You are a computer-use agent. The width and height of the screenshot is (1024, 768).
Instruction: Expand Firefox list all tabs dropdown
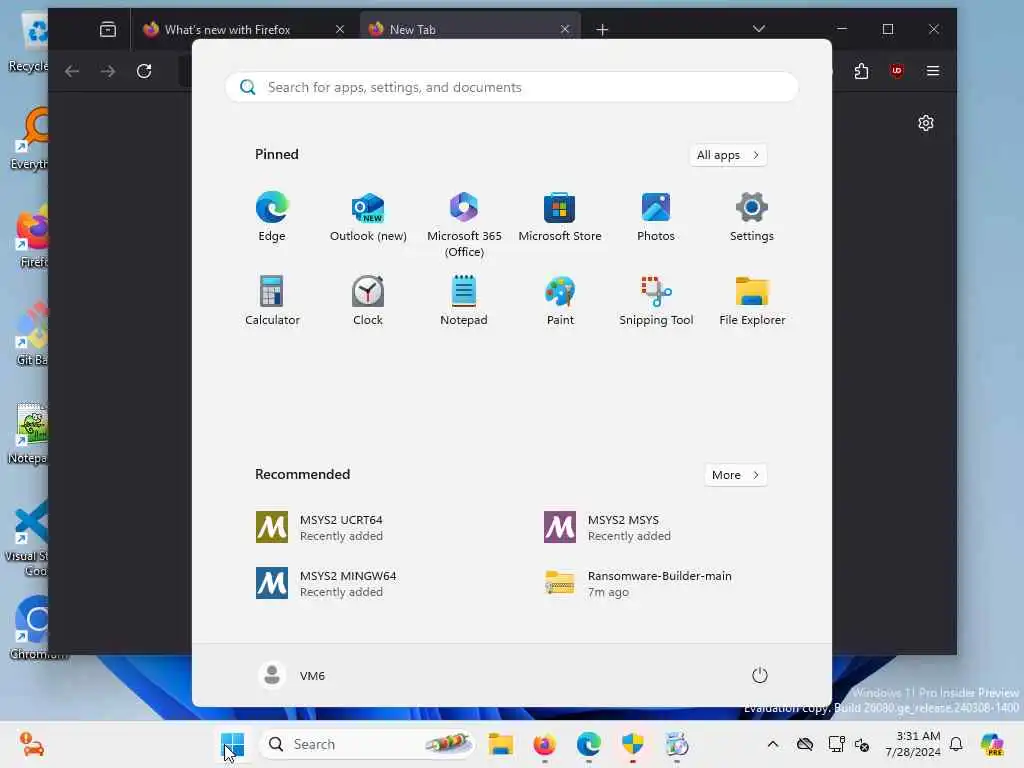pyautogui.click(x=759, y=29)
